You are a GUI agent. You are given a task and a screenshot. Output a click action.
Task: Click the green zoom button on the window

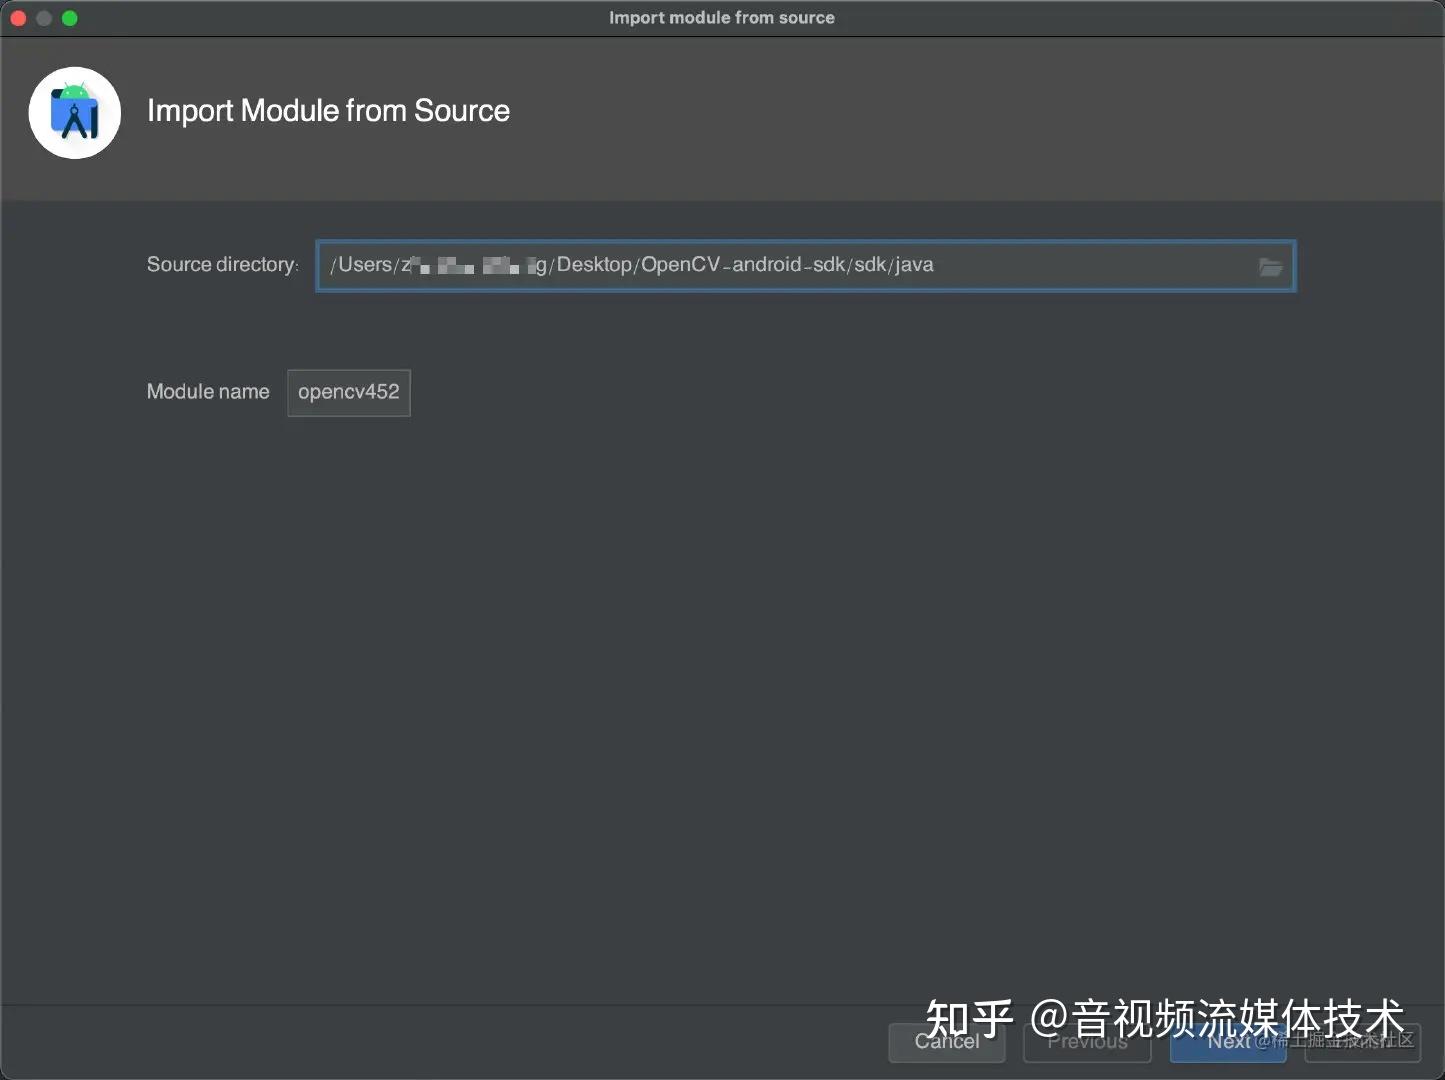(x=70, y=17)
